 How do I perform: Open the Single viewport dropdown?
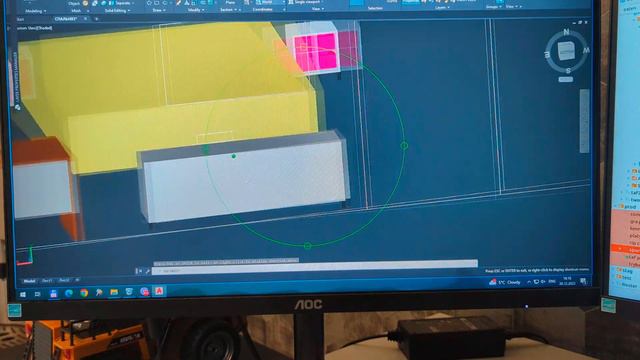tap(306, 2)
